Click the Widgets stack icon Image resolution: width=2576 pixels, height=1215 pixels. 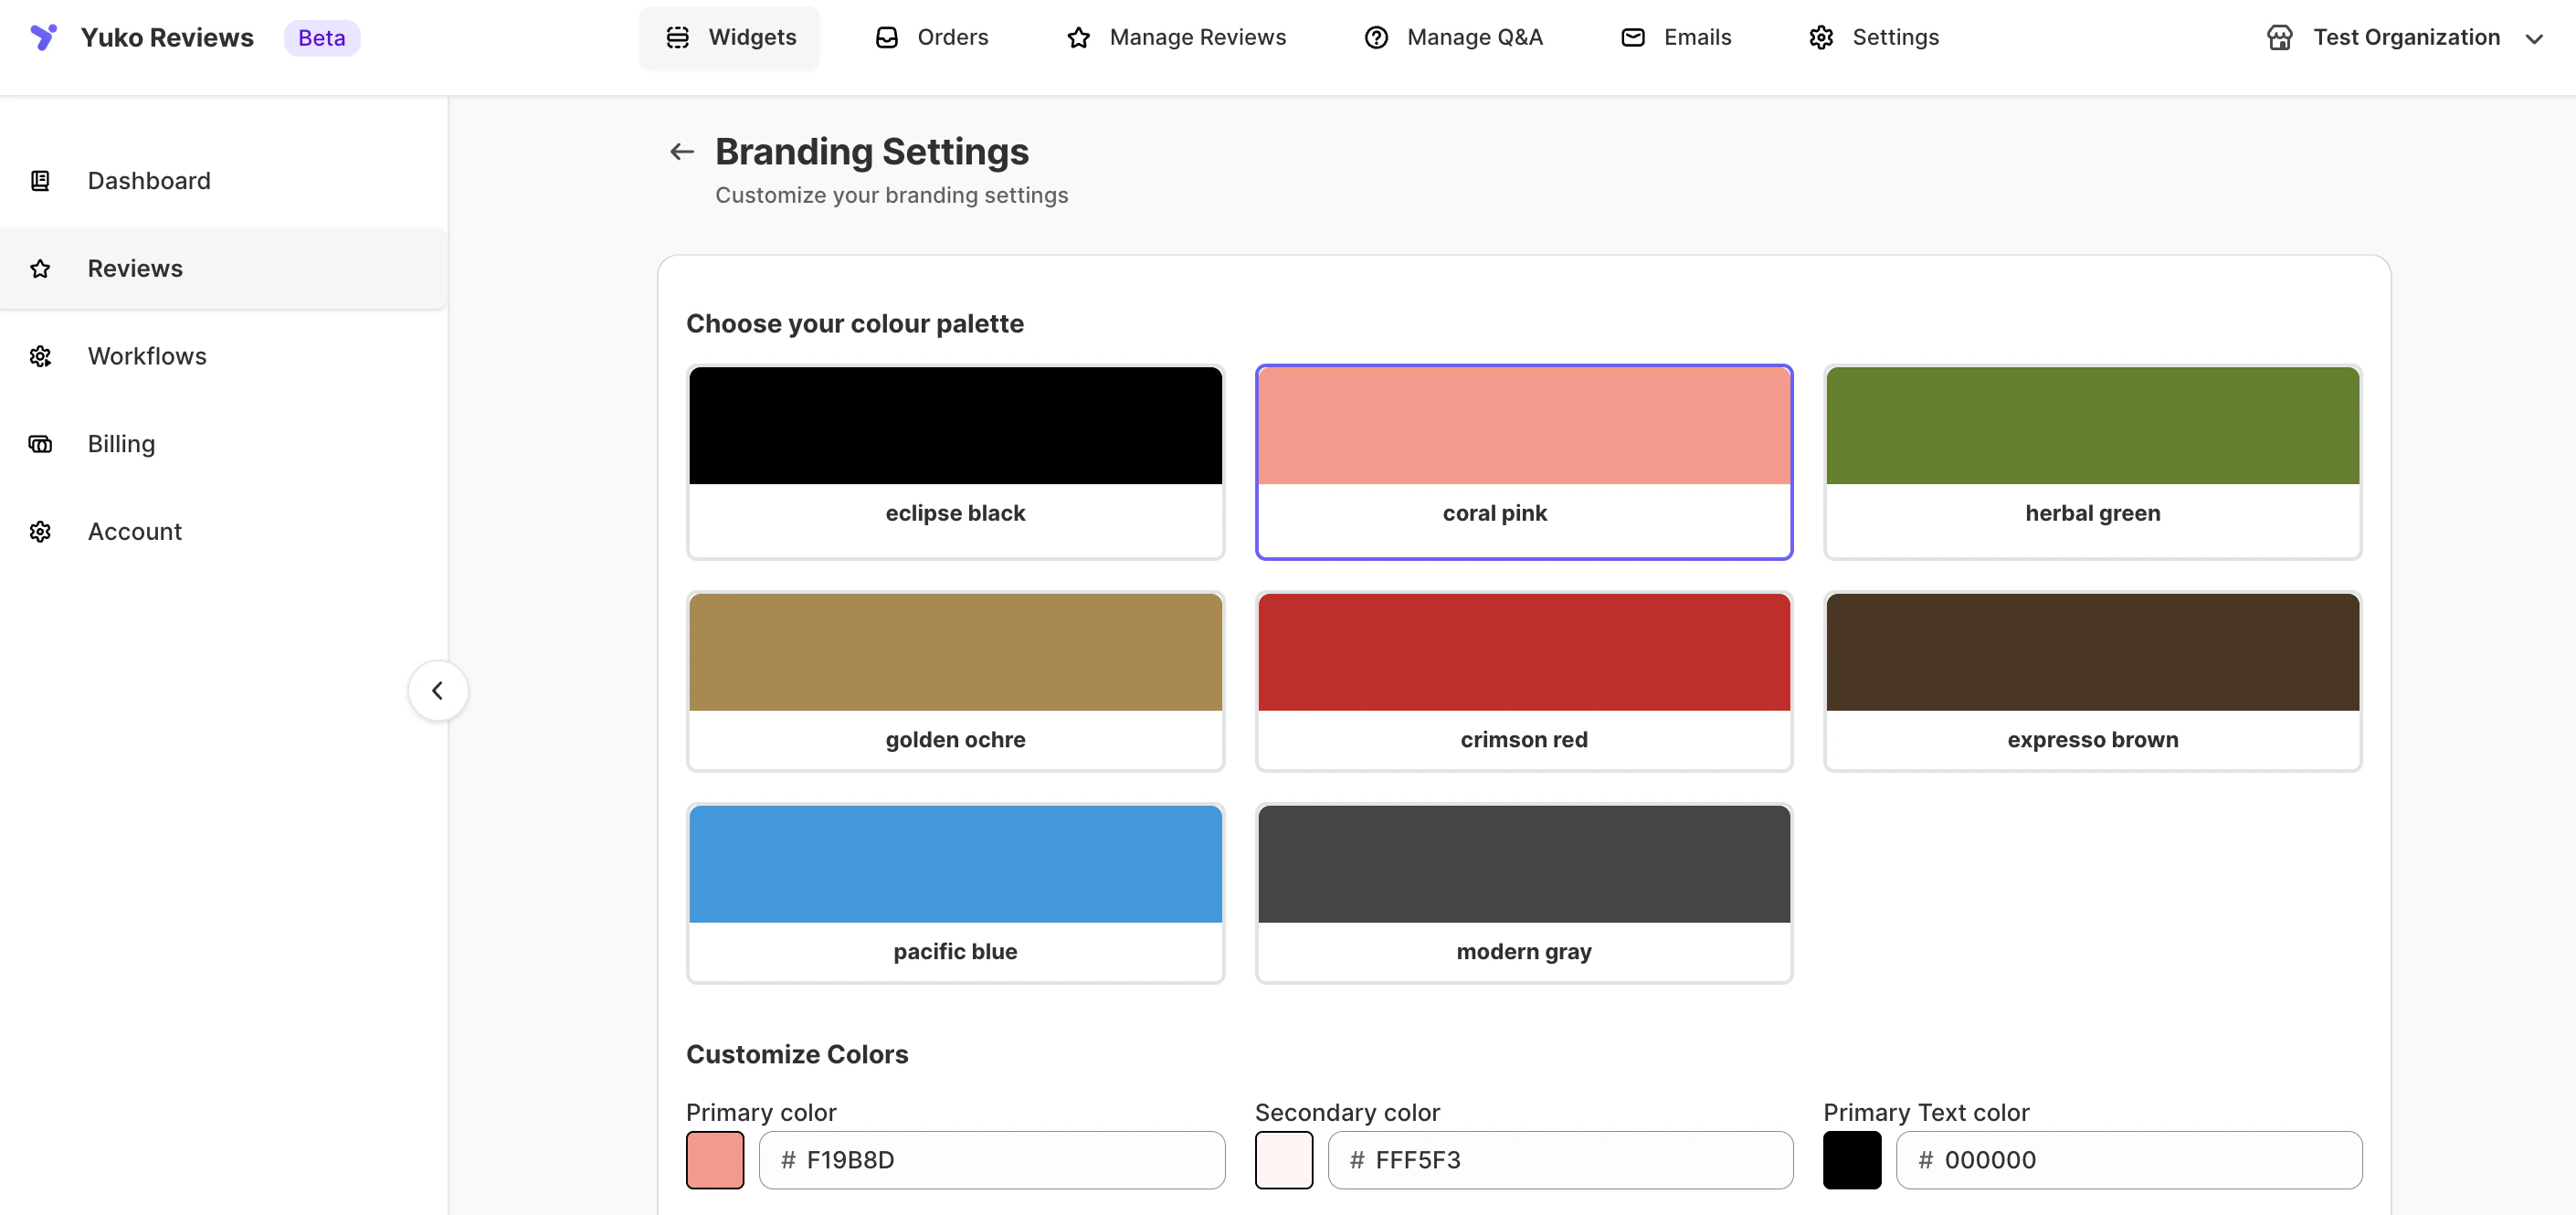click(x=678, y=37)
